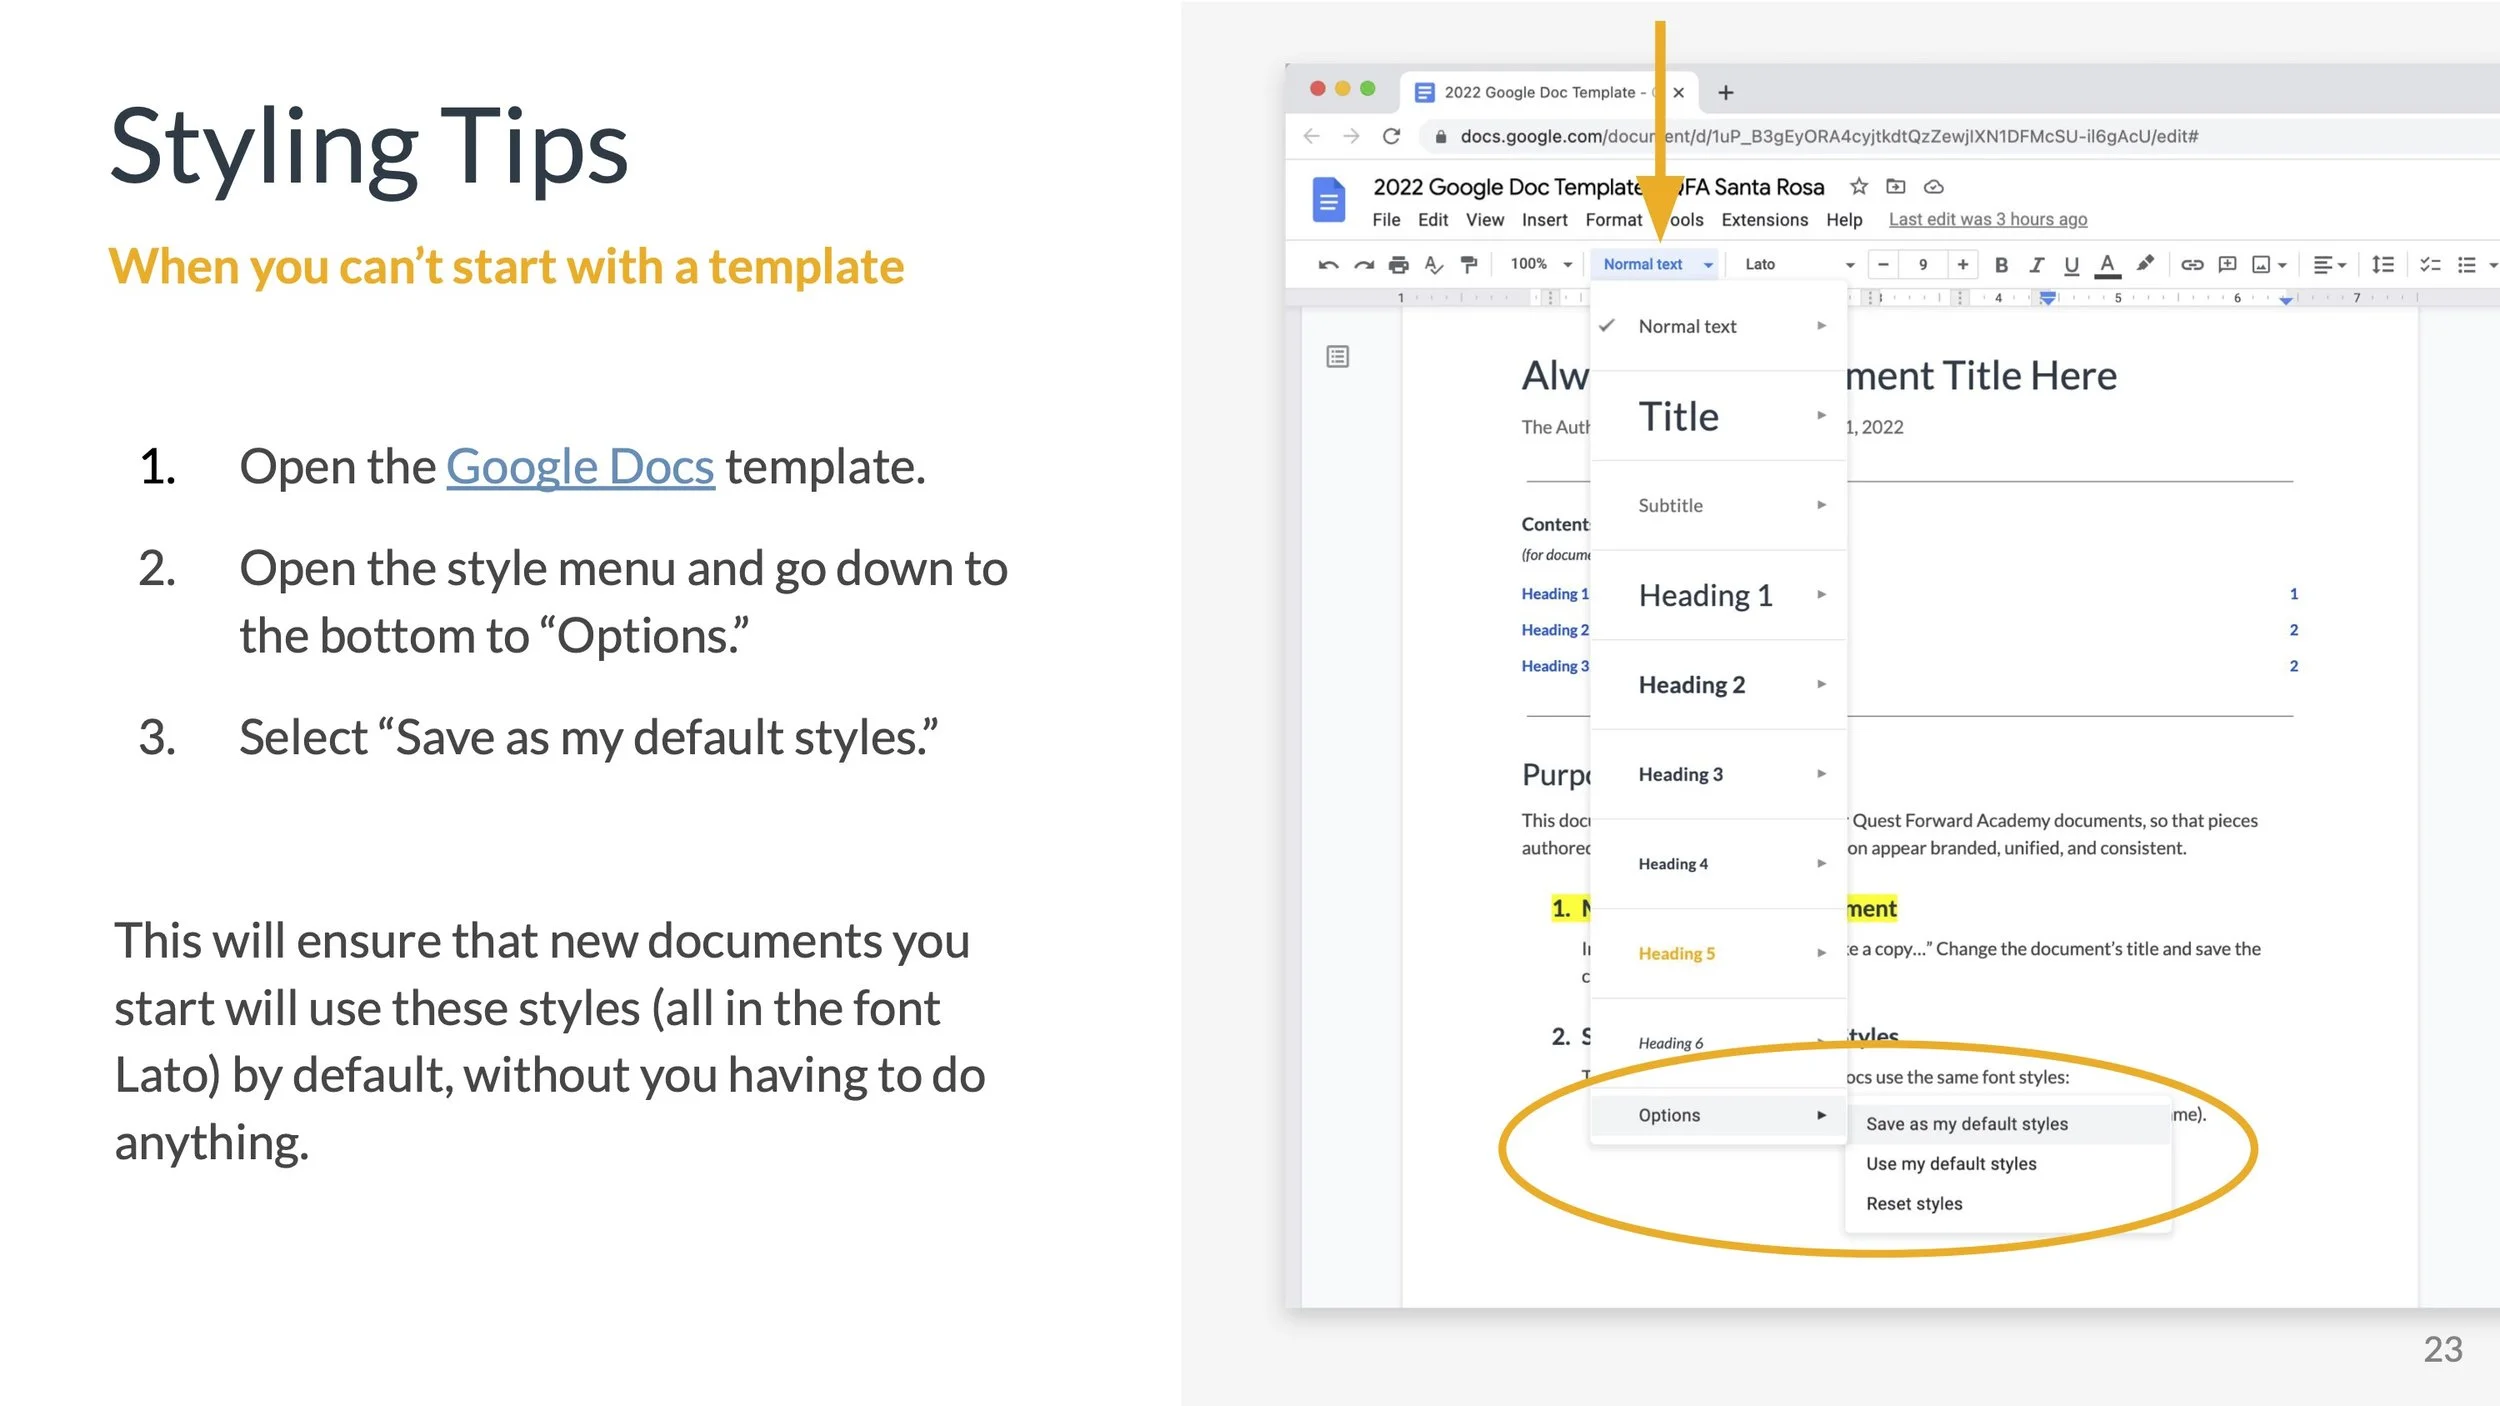Click the spell check icon
The height and width of the screenshot is (1406, 2500).
pyautogui.click(x=1433, y=265)
